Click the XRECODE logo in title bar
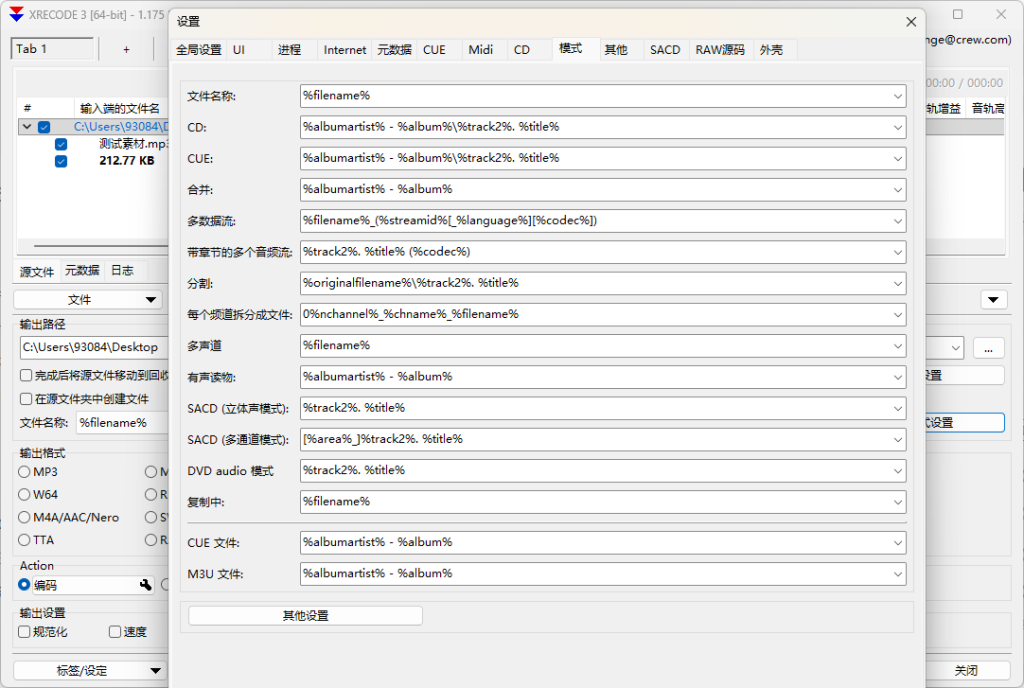 click(x=17, y=15)
